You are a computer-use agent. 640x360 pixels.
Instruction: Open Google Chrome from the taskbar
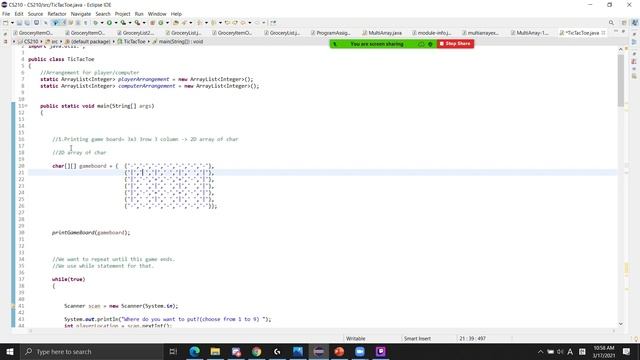(256, 351)
